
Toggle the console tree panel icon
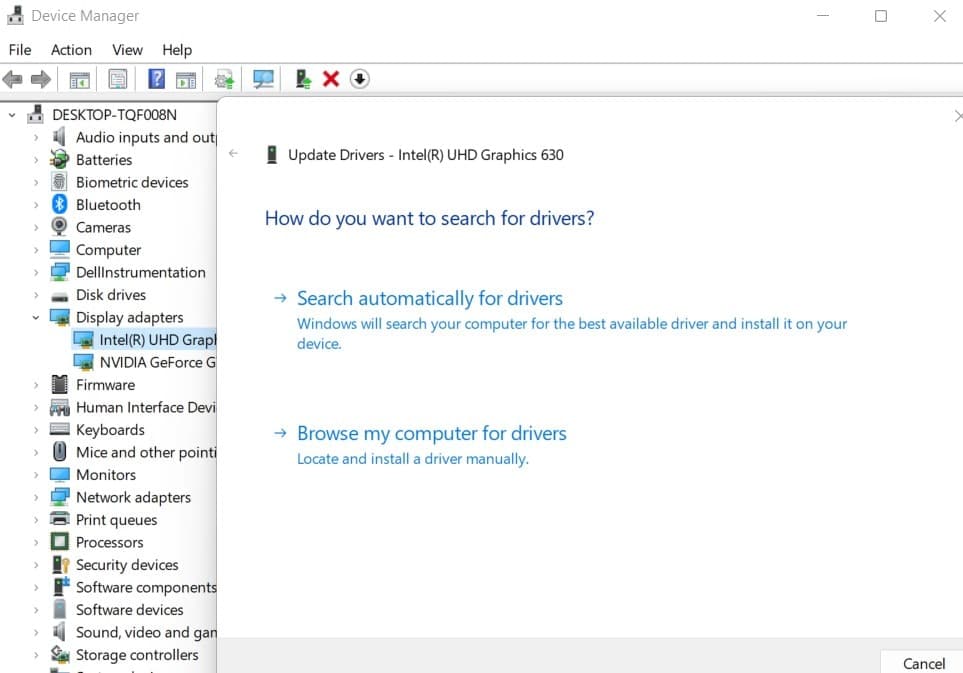(x=78, y=78)
